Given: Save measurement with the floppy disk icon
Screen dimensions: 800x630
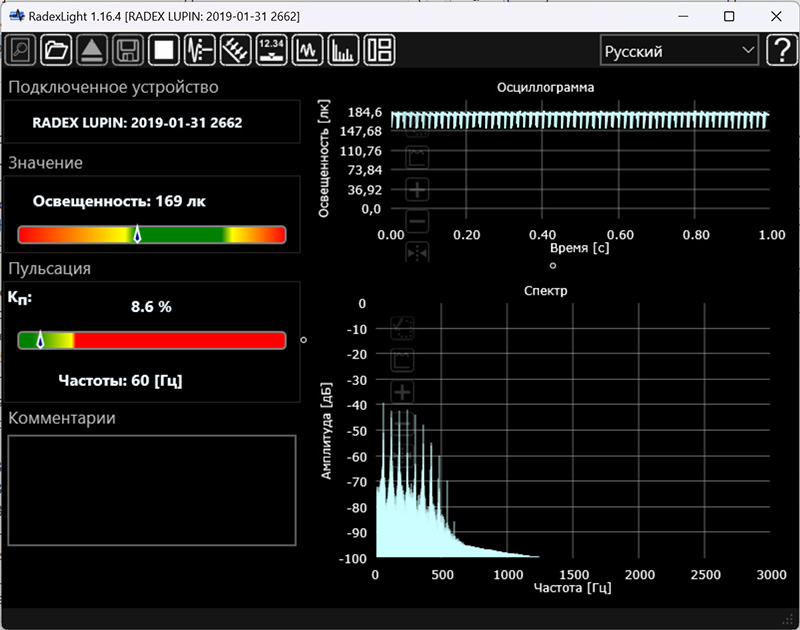Looking at the screenshot, I should (x=127, y=50).
